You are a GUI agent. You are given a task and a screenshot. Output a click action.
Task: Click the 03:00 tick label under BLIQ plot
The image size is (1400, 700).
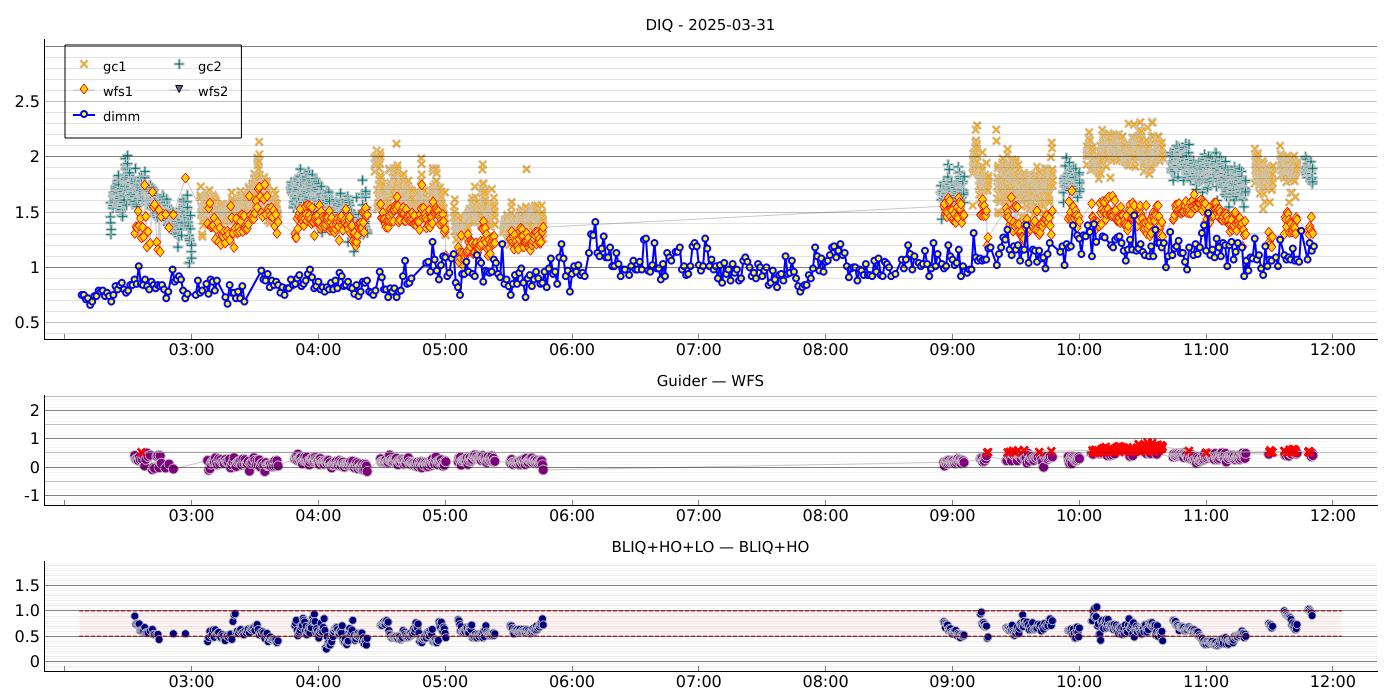click(191, 682)
